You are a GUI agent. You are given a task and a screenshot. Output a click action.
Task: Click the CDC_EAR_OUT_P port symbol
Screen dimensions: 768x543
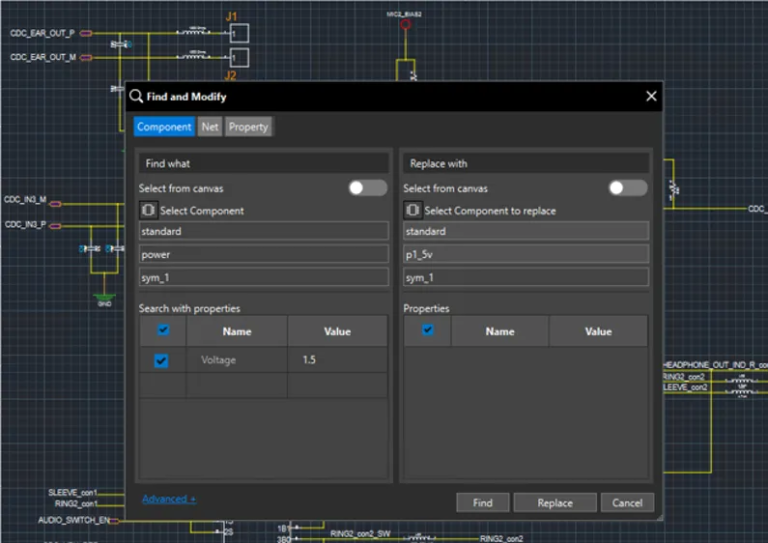click(86, 33)
